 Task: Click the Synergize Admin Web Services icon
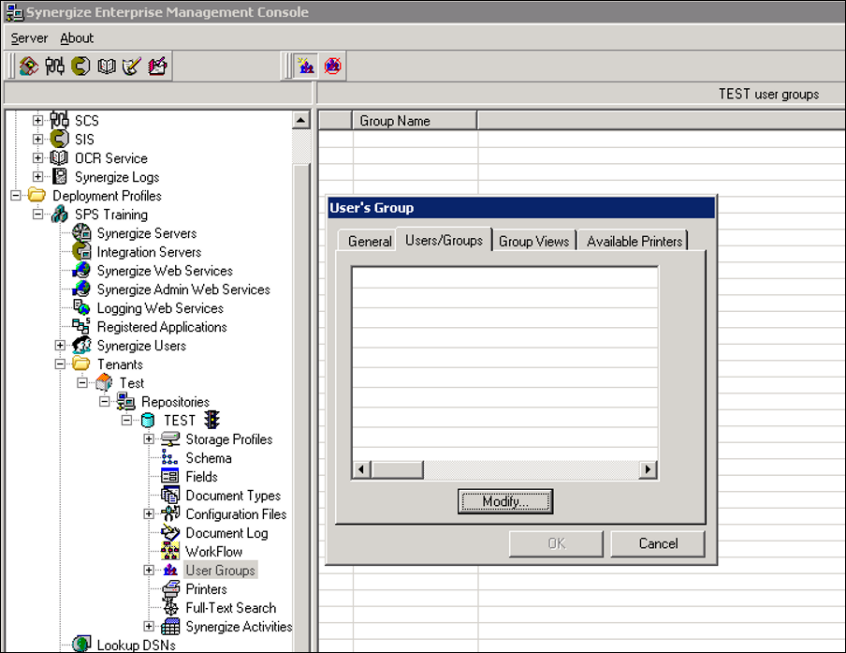[82, 289]
